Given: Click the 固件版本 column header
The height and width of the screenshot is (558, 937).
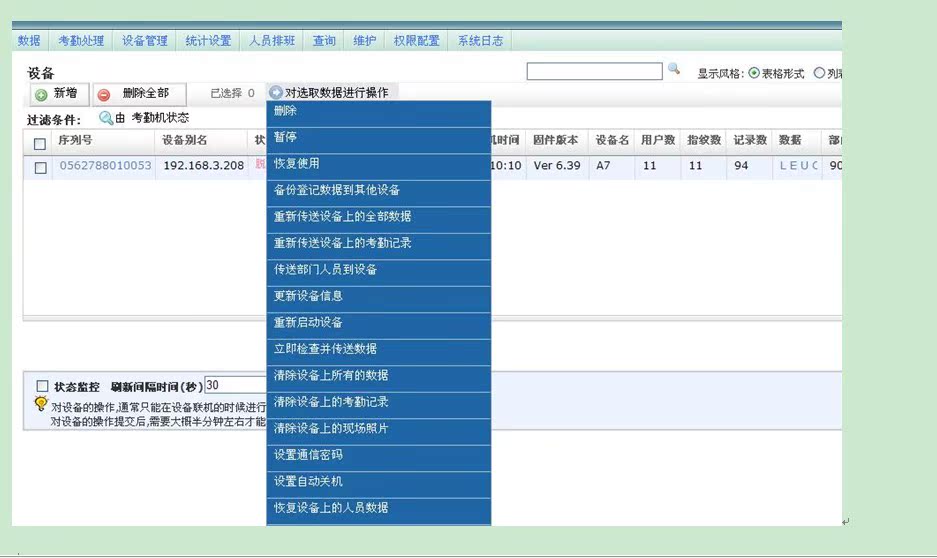Looking at the screenshot, I should [x=556, y=140].
